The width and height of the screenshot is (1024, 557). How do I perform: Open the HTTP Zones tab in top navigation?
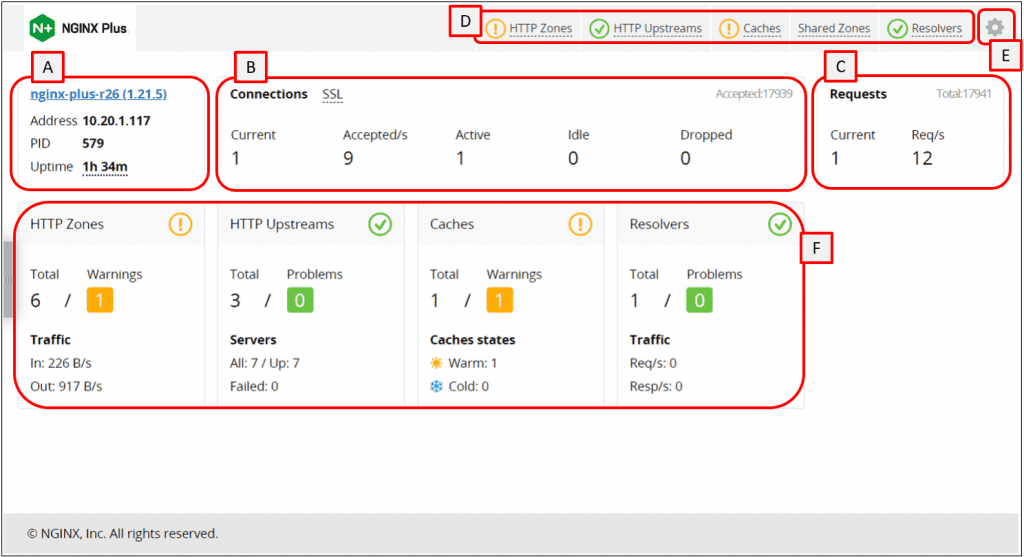(x=540, y=28)
